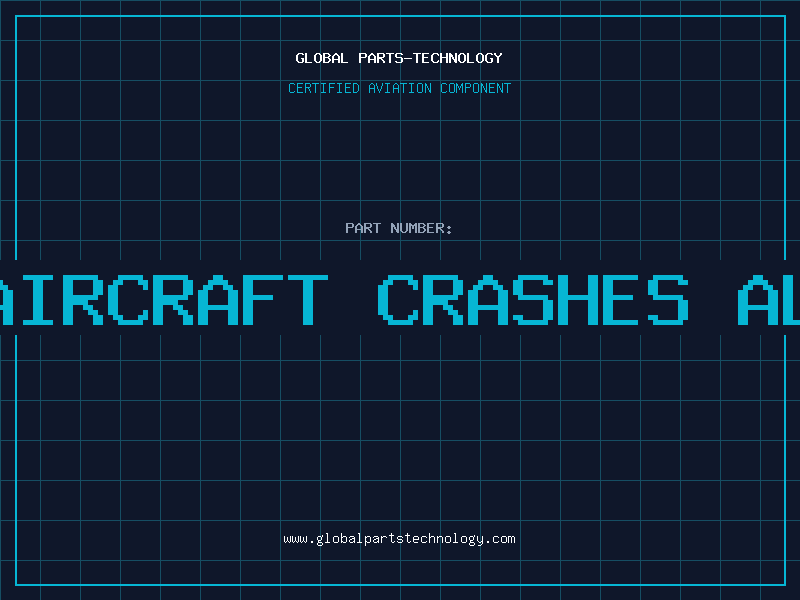This screenshot has height=600, width=800.
Task: Select the large CRASHES banner word
Action: (x=534, y=299)
